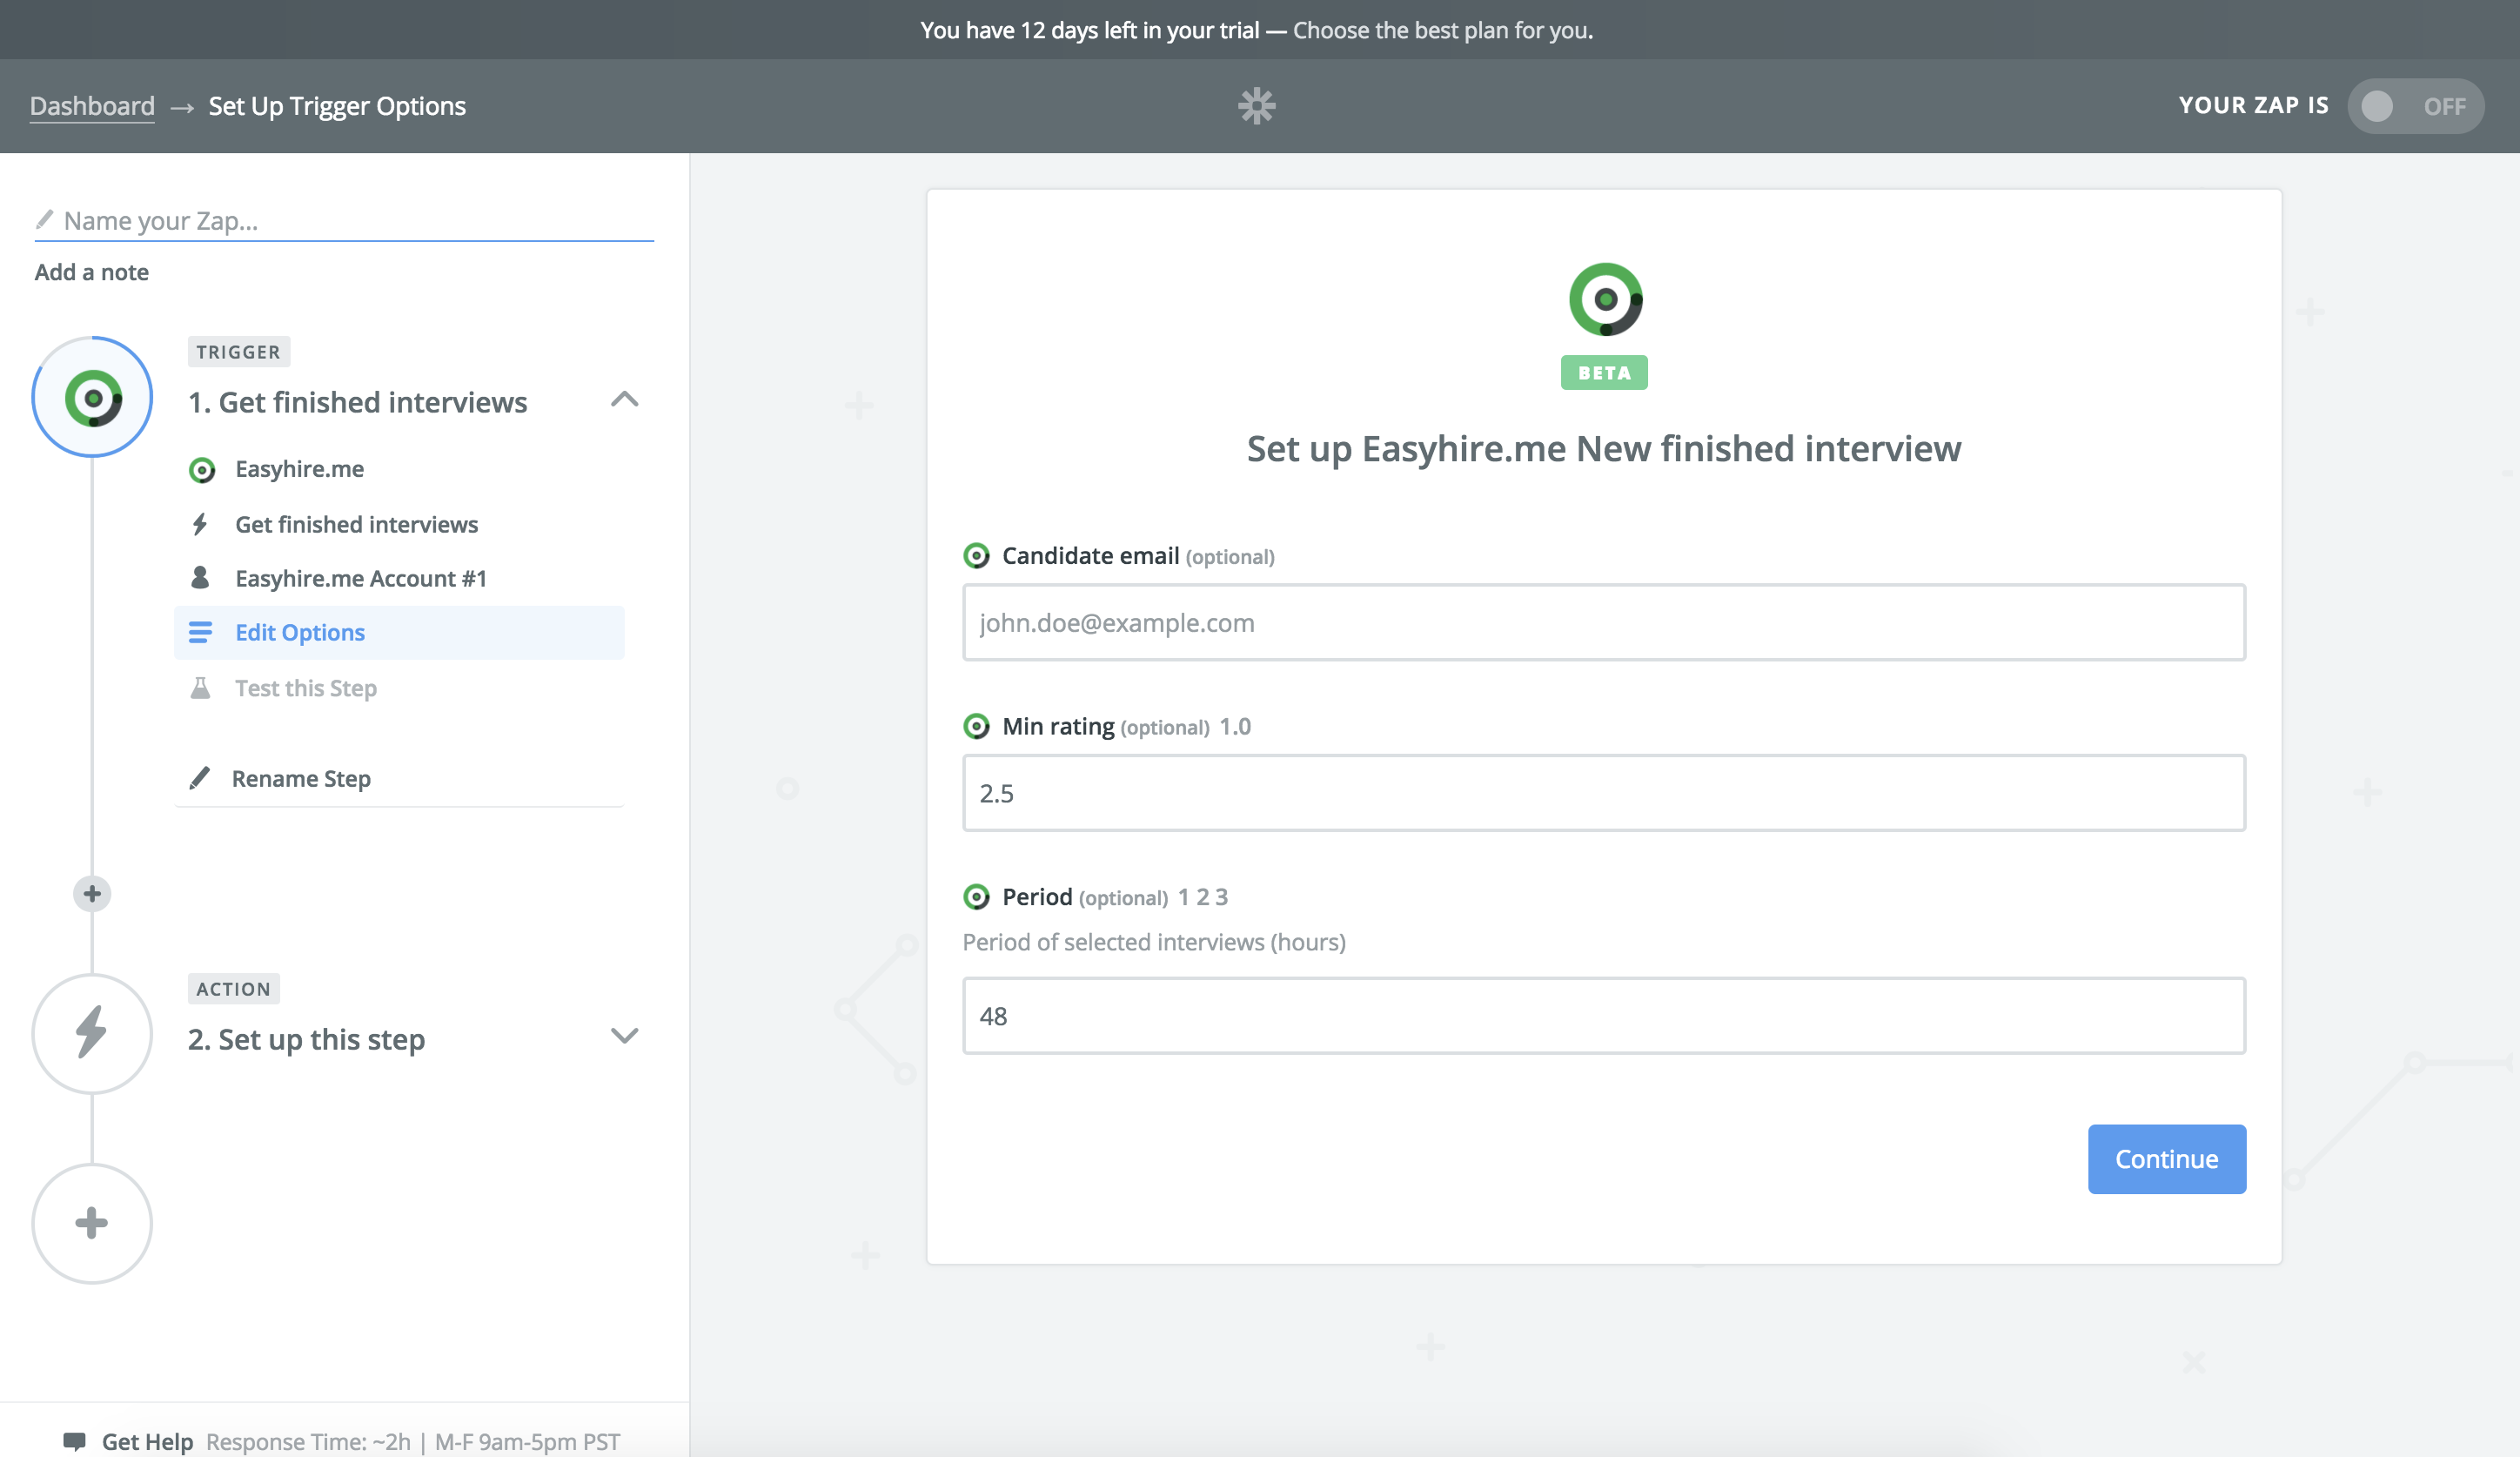2520x1457 pixels.
Task: Expand the Set up this step action
Action: tap(624, 1036)
